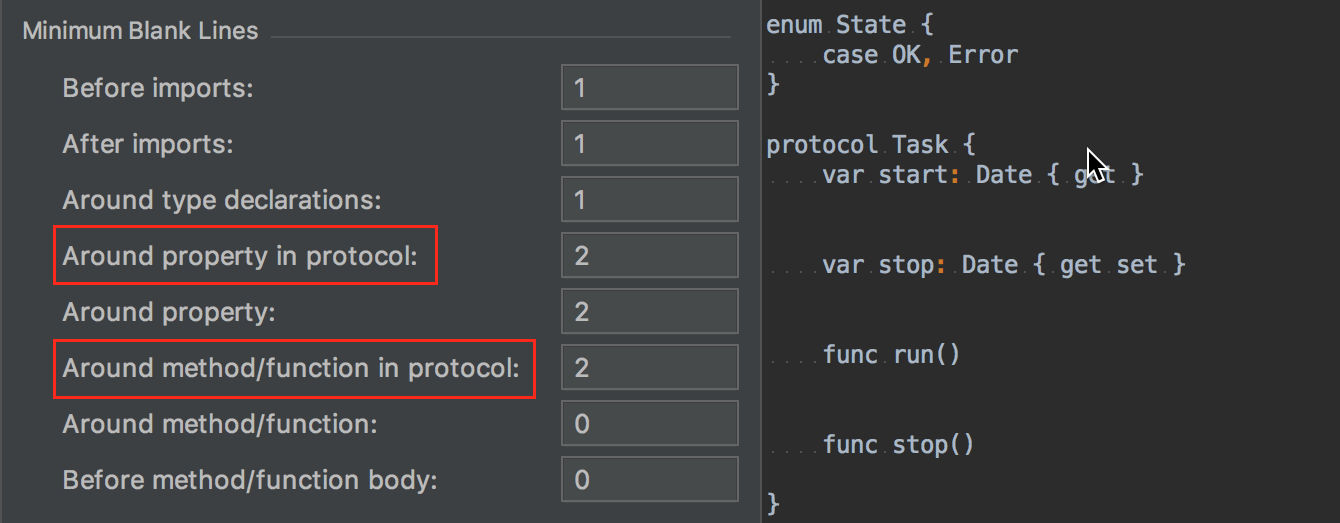This screenshot has width=1340, height=523.
Task: Click the Before method/function body field
Action: click(x=650, y=481)
